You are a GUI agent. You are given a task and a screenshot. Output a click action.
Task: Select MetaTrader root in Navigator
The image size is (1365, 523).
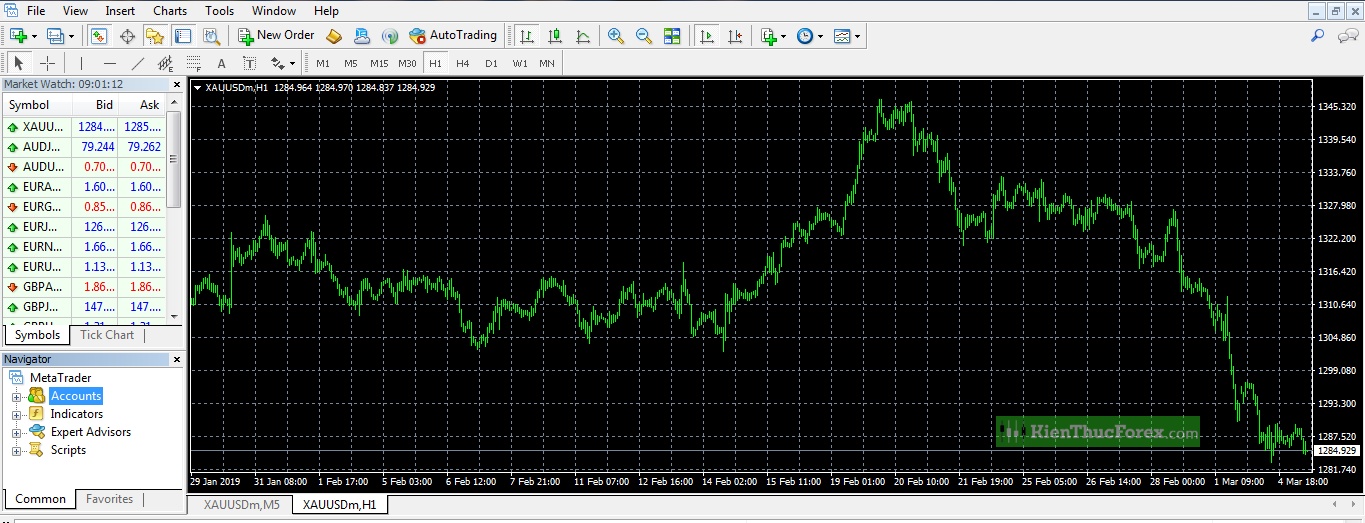coord(60,378)
